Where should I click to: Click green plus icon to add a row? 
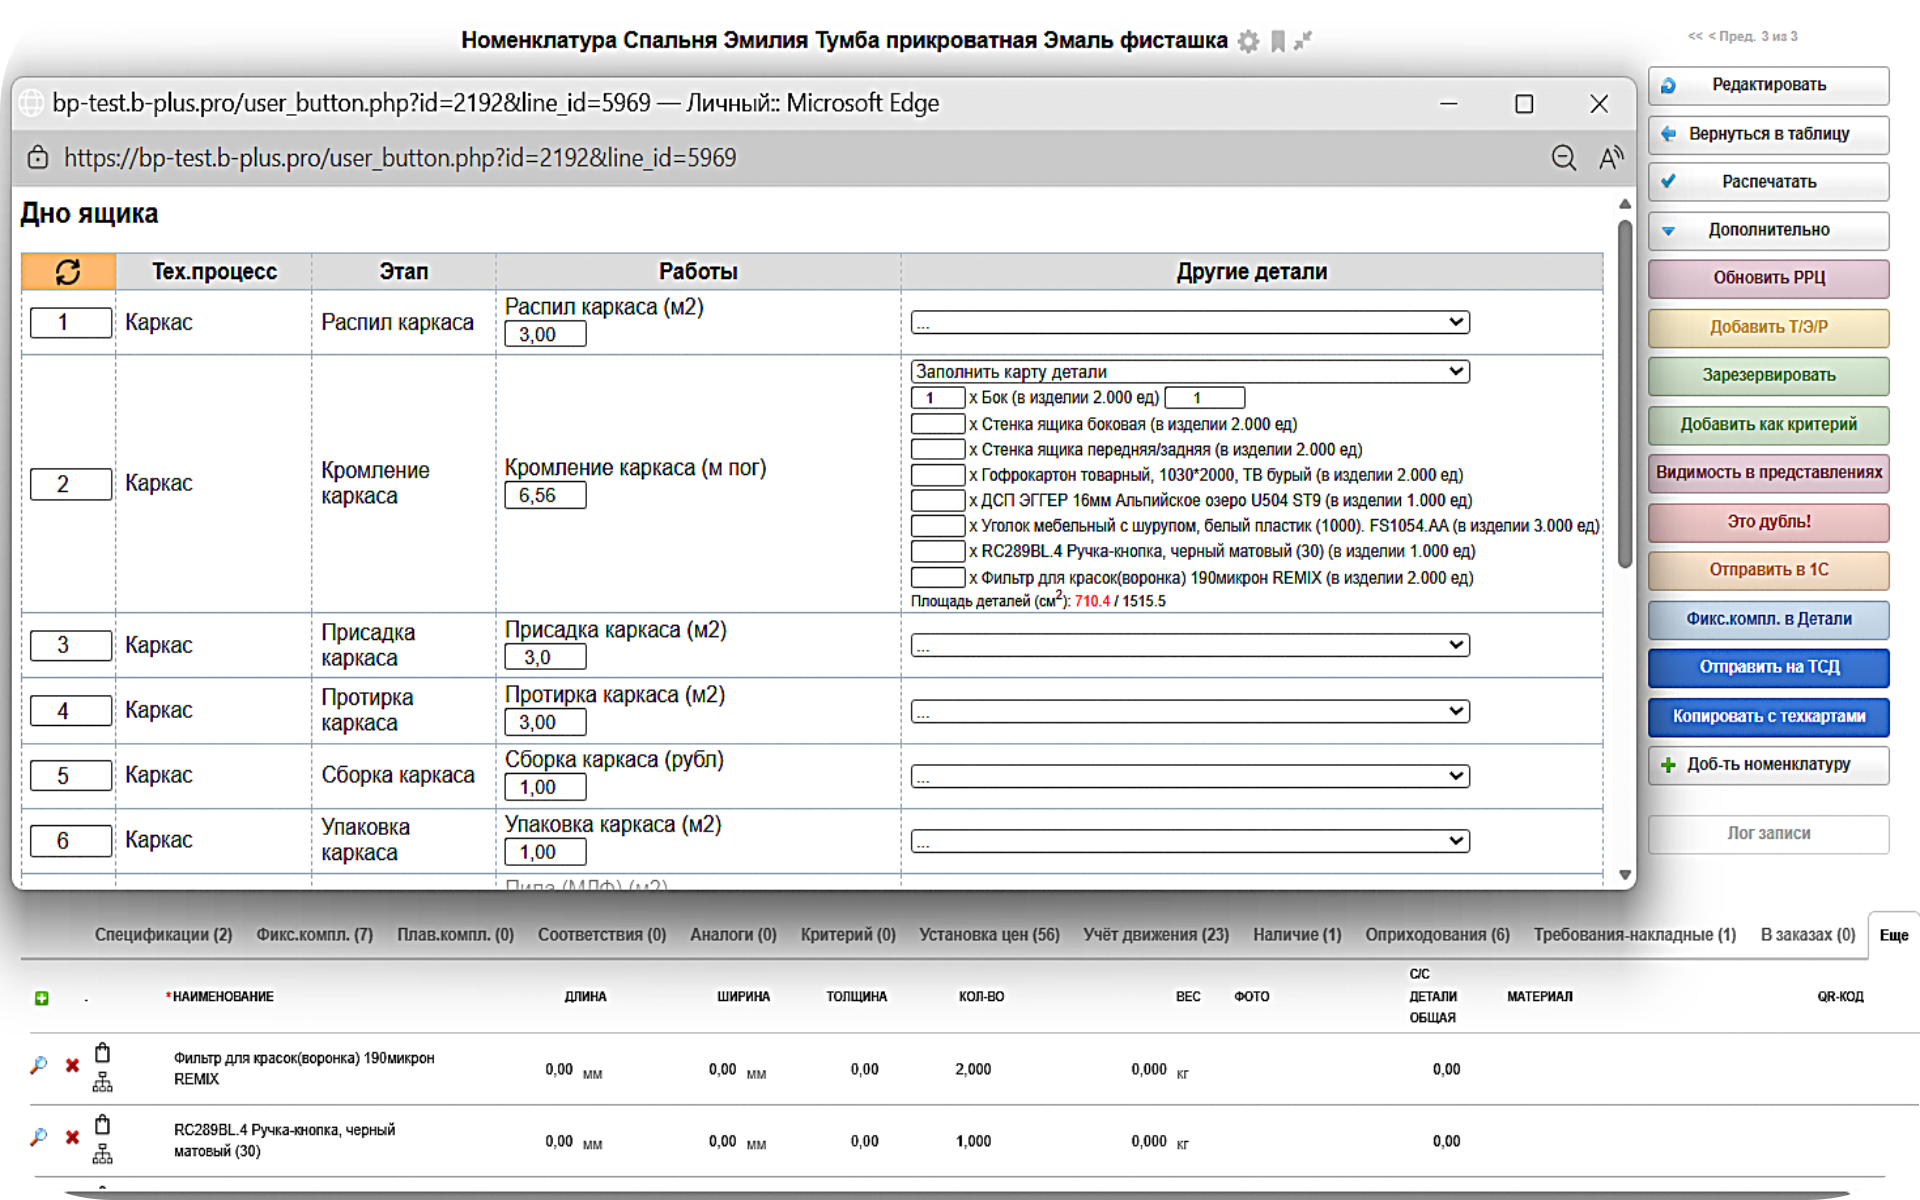tap(42, 997)
